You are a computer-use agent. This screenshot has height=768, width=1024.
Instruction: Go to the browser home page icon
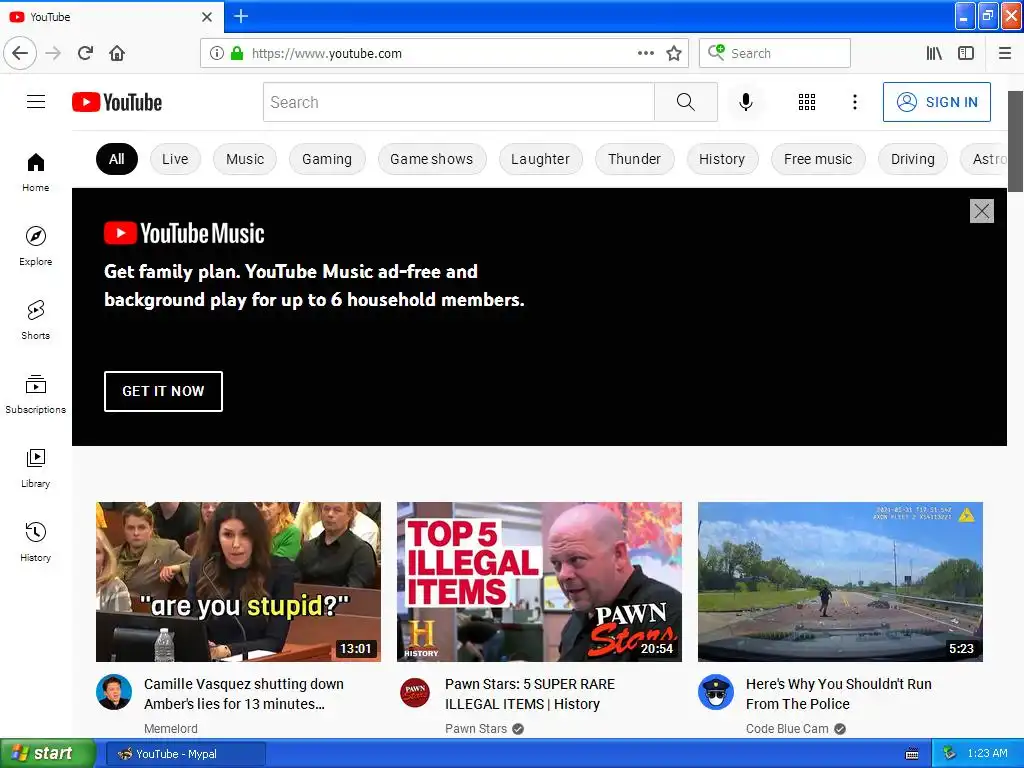(x=117, y=53)
